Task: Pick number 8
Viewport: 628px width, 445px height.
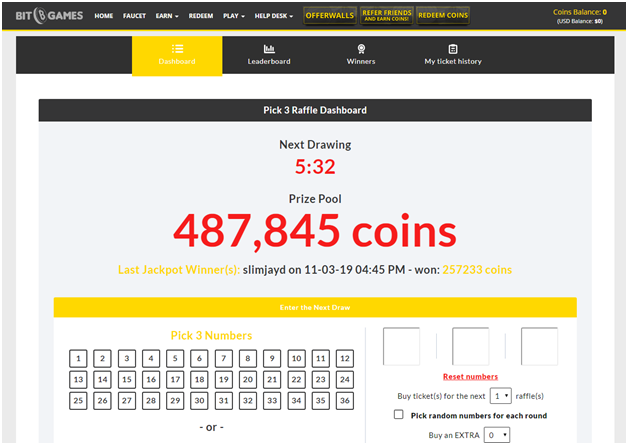Action: [x=248, y=358]
